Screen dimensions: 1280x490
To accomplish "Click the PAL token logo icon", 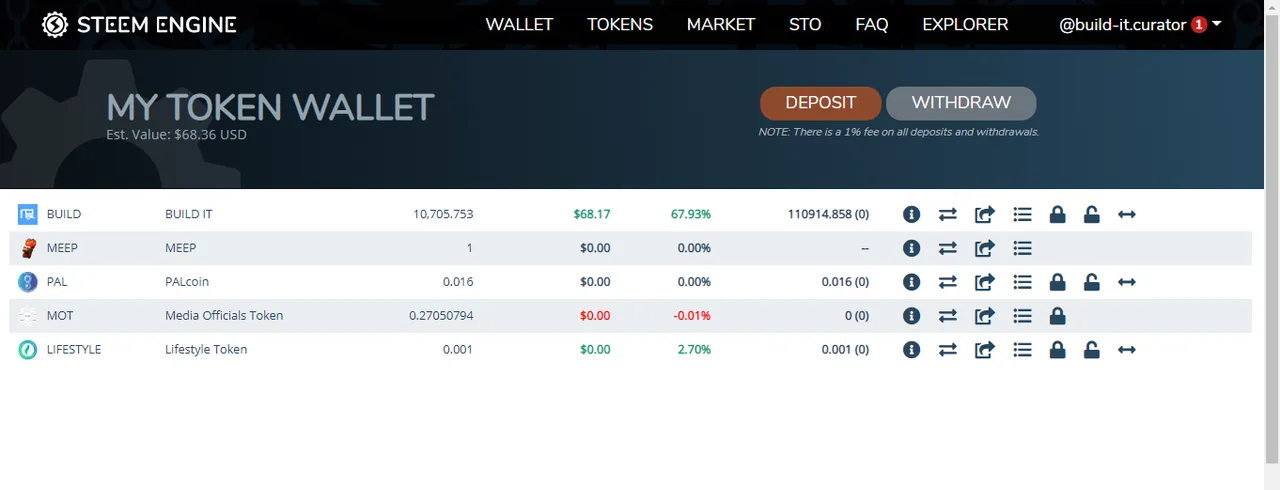I will pos(28,282).
